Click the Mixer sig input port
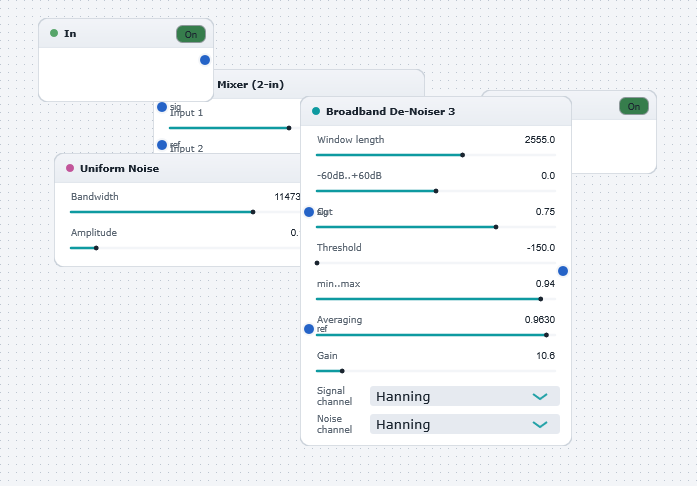The width and height of the screenshot is (697, 486). tap(162, 107)
